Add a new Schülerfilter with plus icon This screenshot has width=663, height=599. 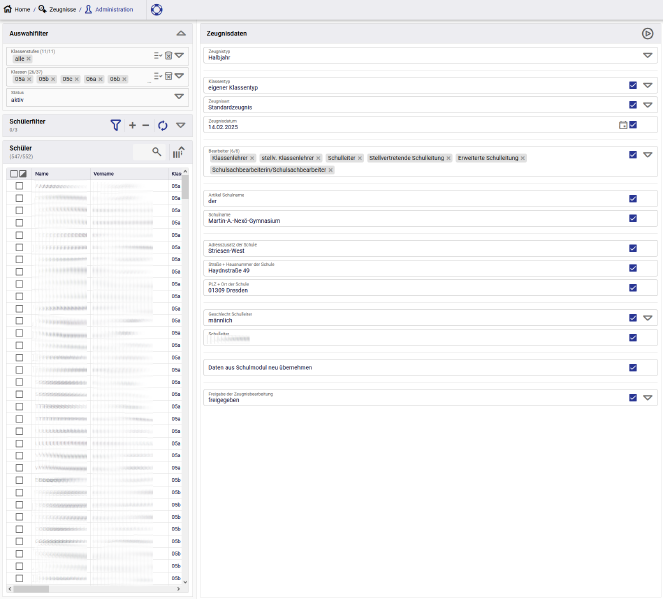click(x=132, y=125)
